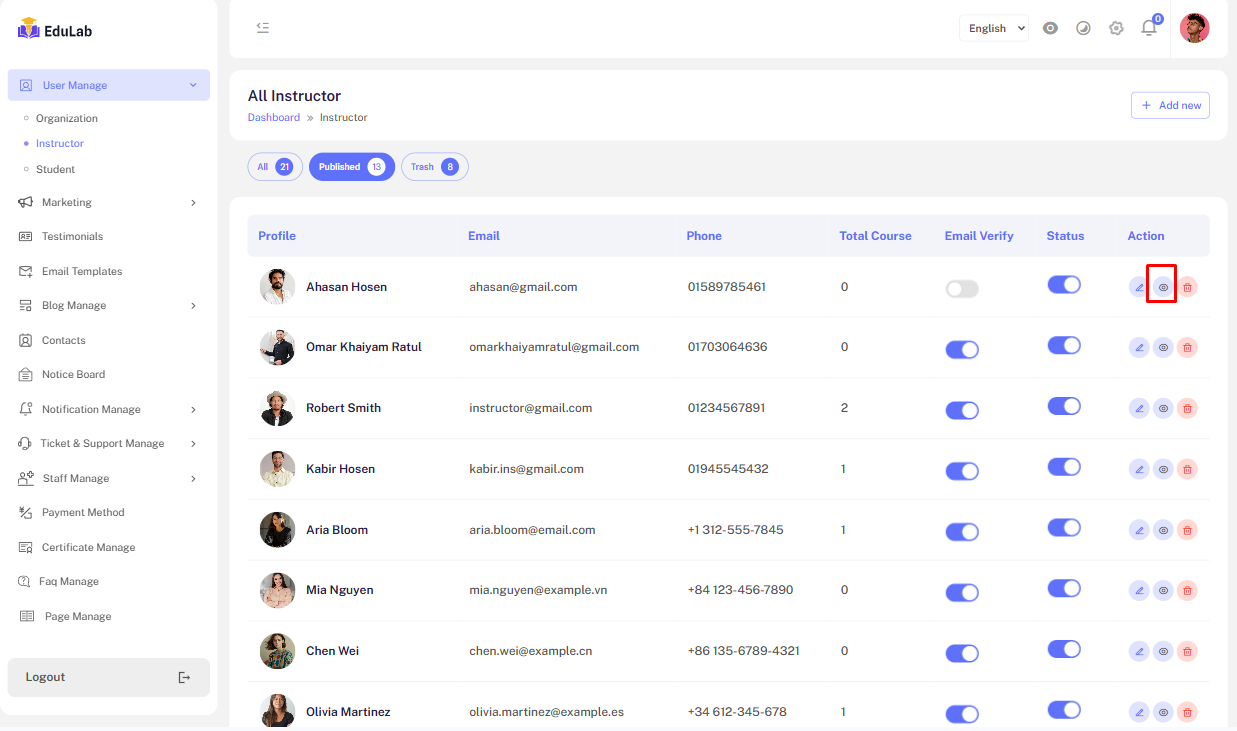This screenshot has height=731, width=1237.
Task: Switch to the All instructors tab
Action: [x=274, y=167]
